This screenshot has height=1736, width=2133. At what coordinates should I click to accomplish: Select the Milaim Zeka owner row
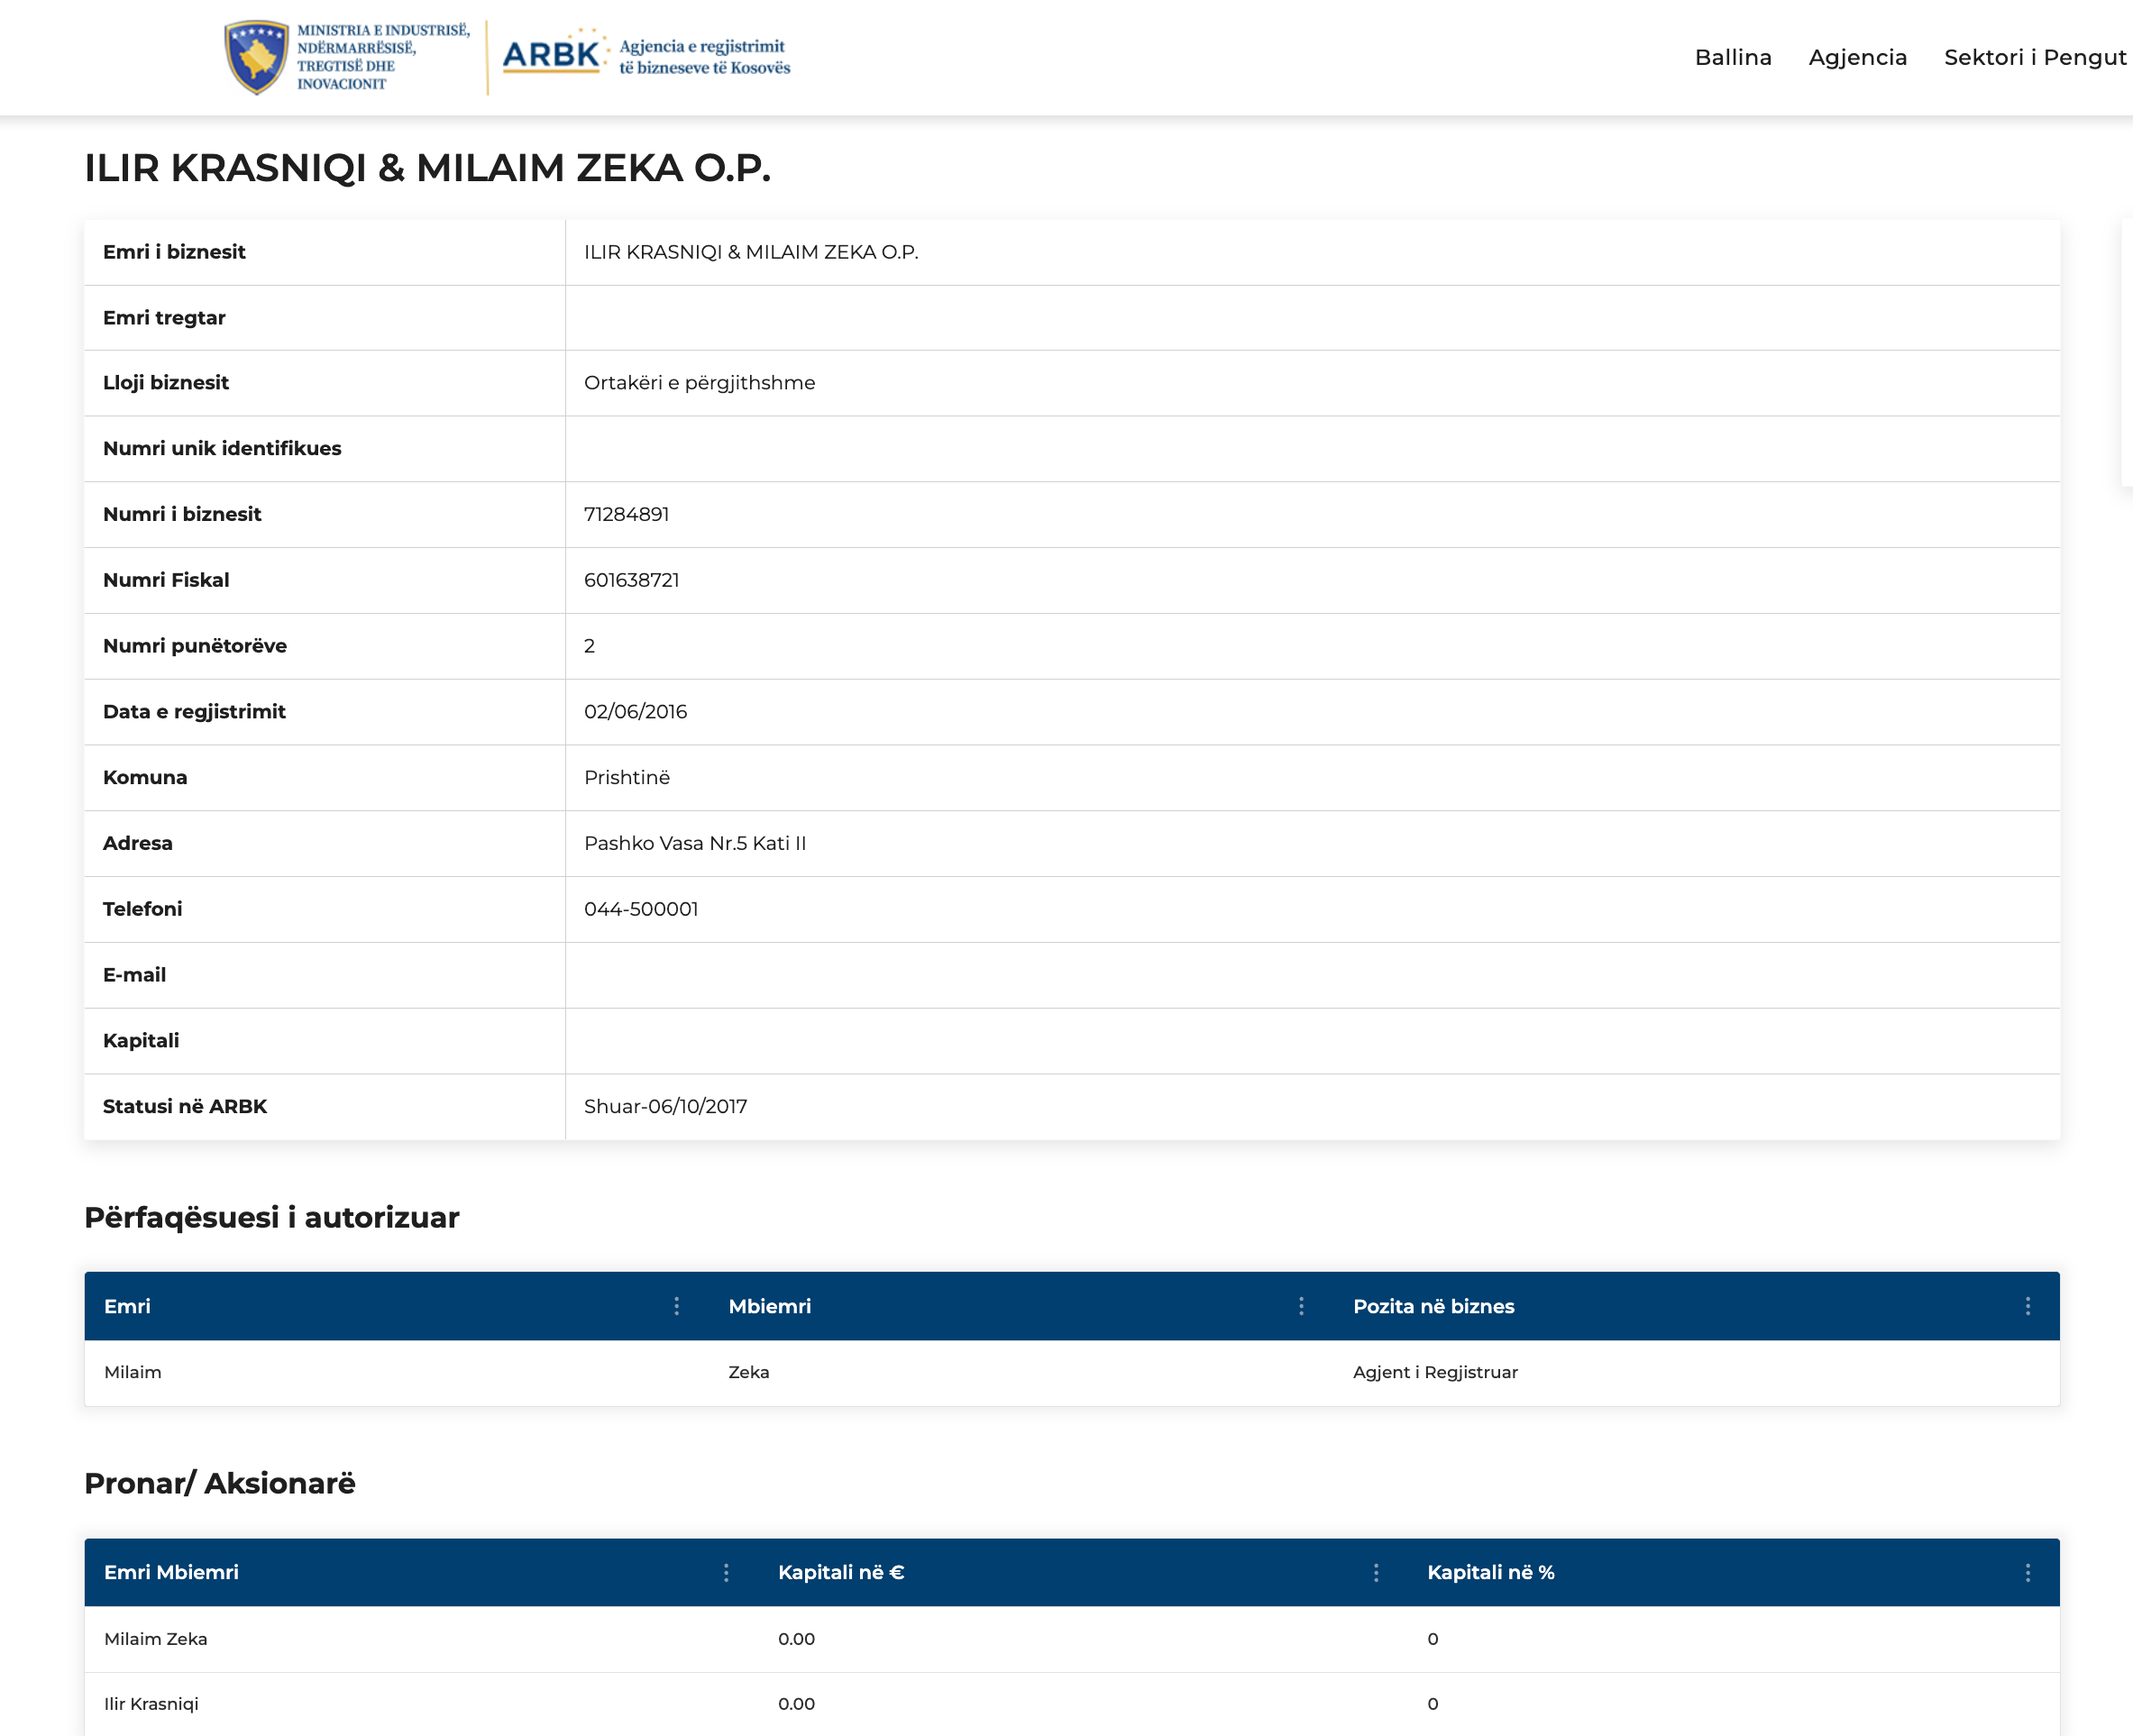tap(156, 1638)
